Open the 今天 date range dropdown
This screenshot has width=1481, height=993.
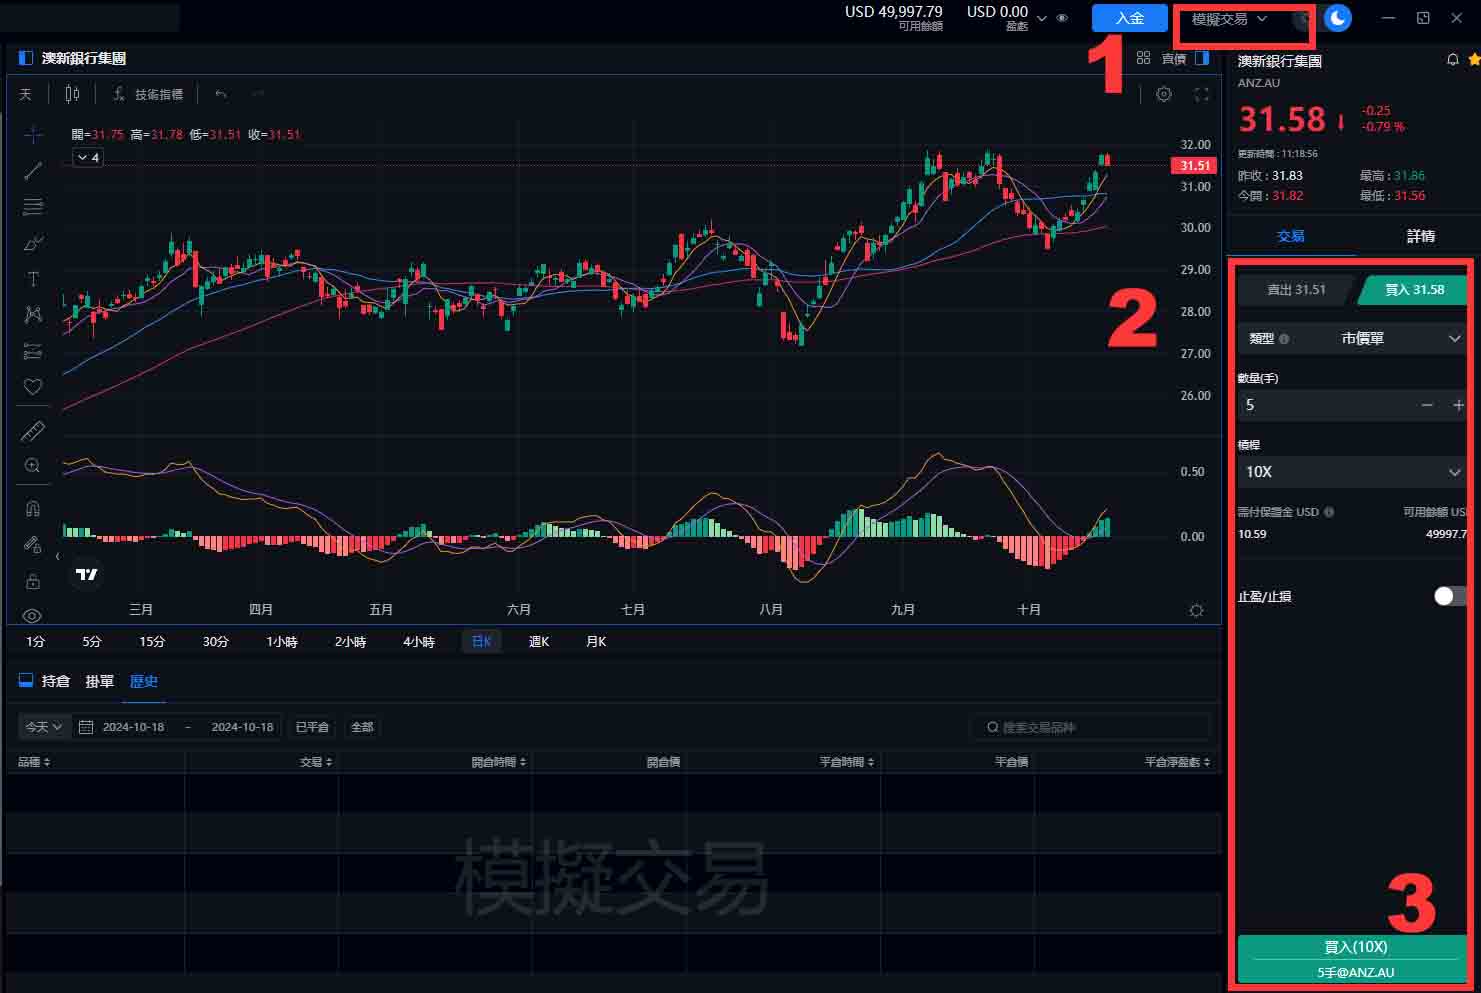pos(44,727)
